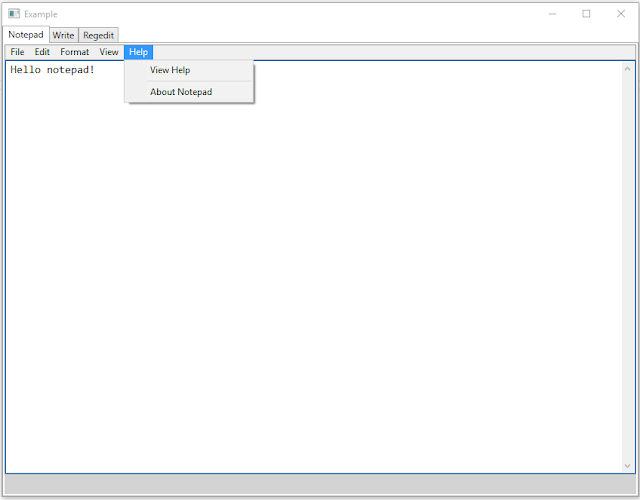
Task: Open the Edit menu
Action: [42, 52]
